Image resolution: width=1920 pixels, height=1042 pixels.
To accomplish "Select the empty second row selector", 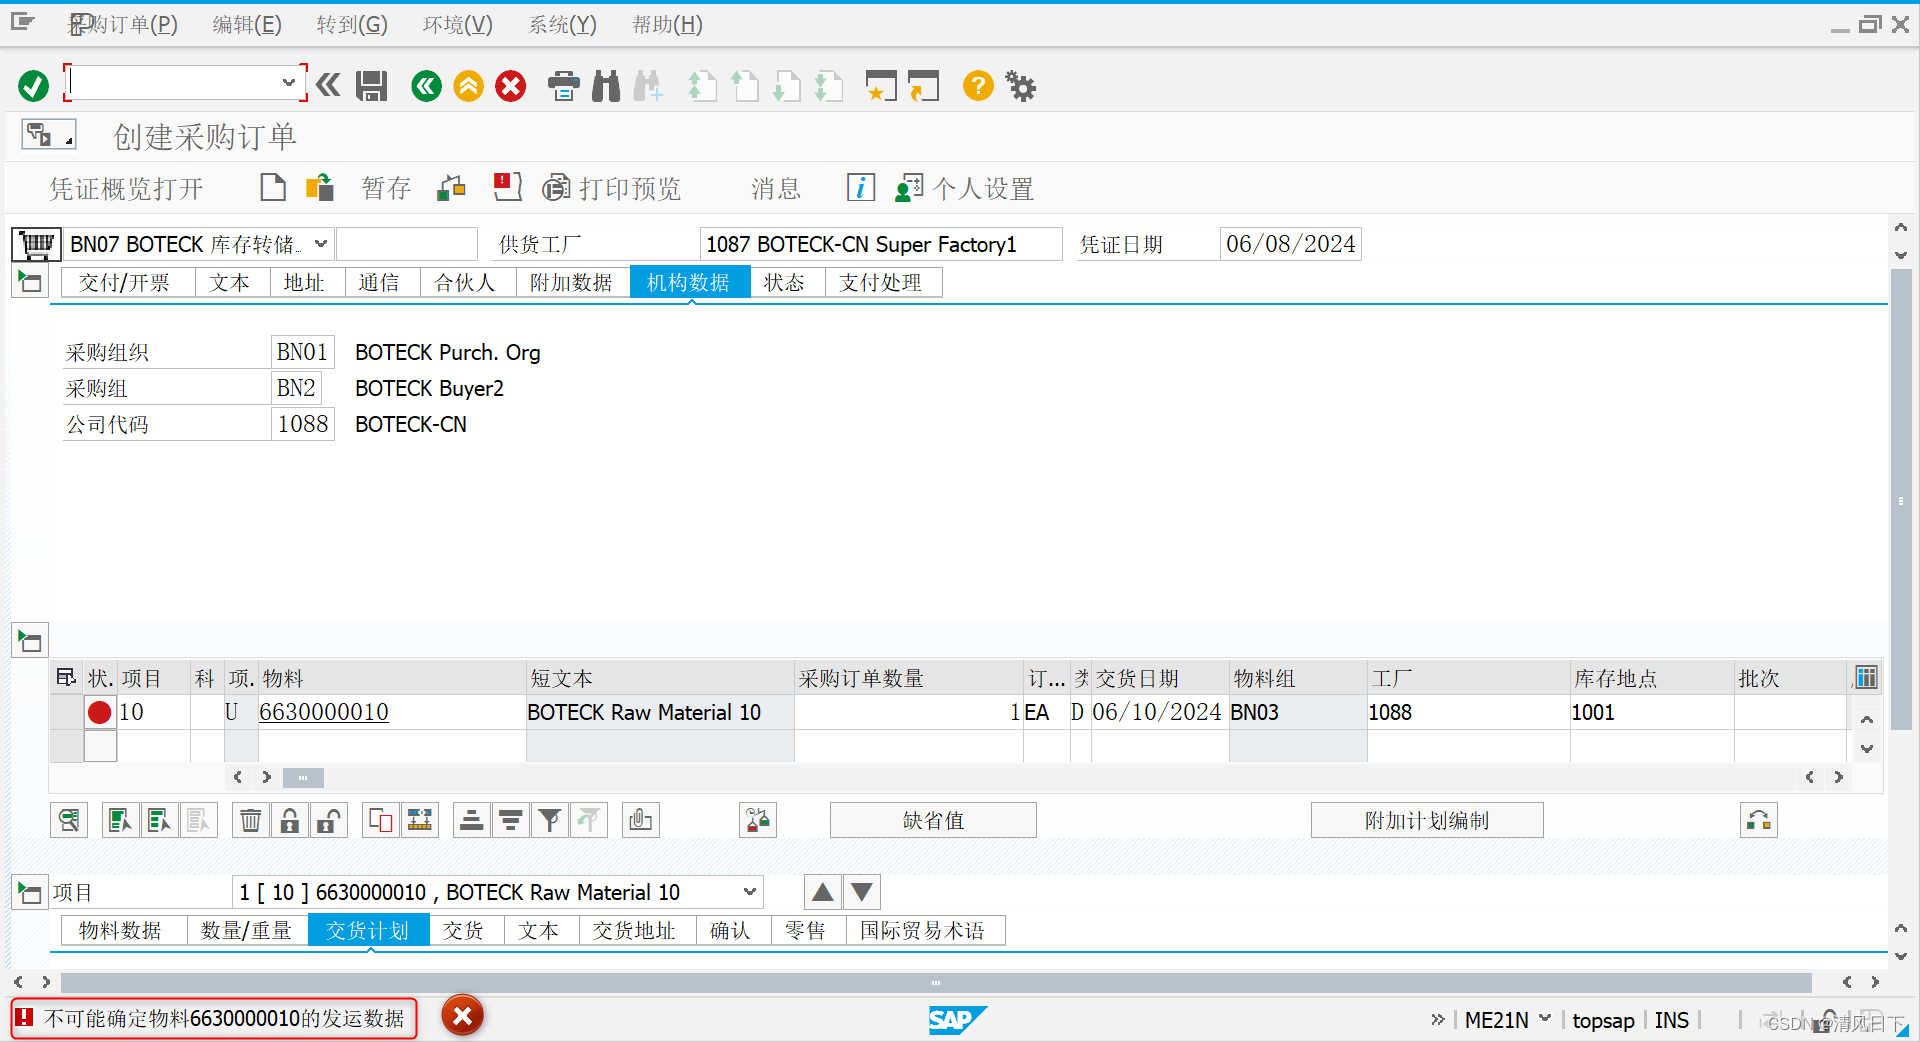I will (x=67, y=746).
